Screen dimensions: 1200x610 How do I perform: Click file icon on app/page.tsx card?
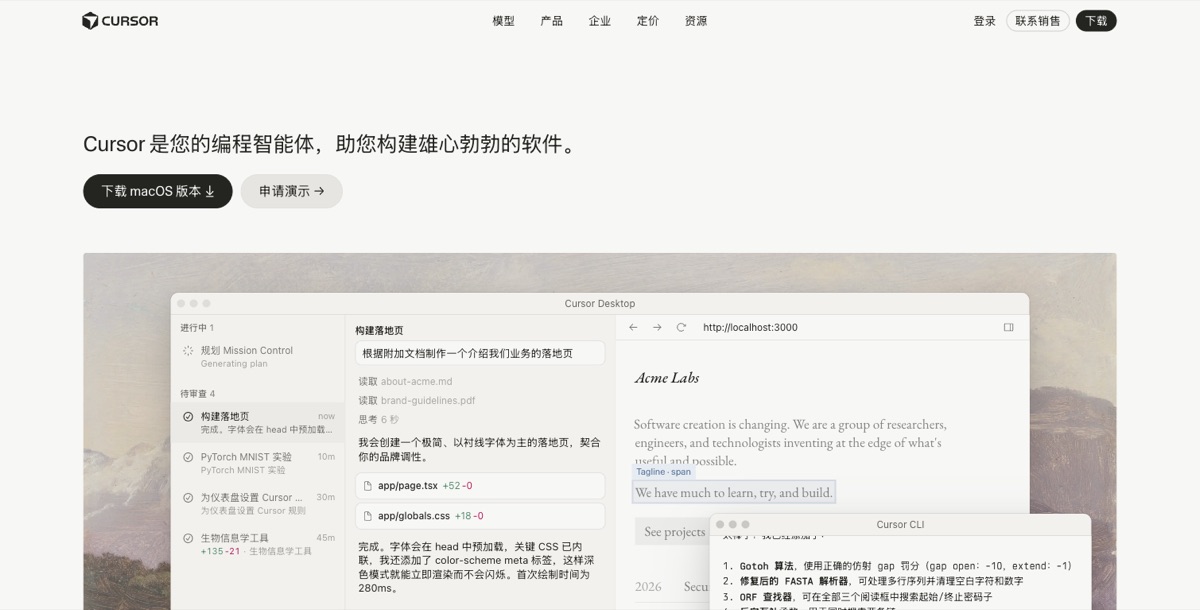click(x=368, y=486)
